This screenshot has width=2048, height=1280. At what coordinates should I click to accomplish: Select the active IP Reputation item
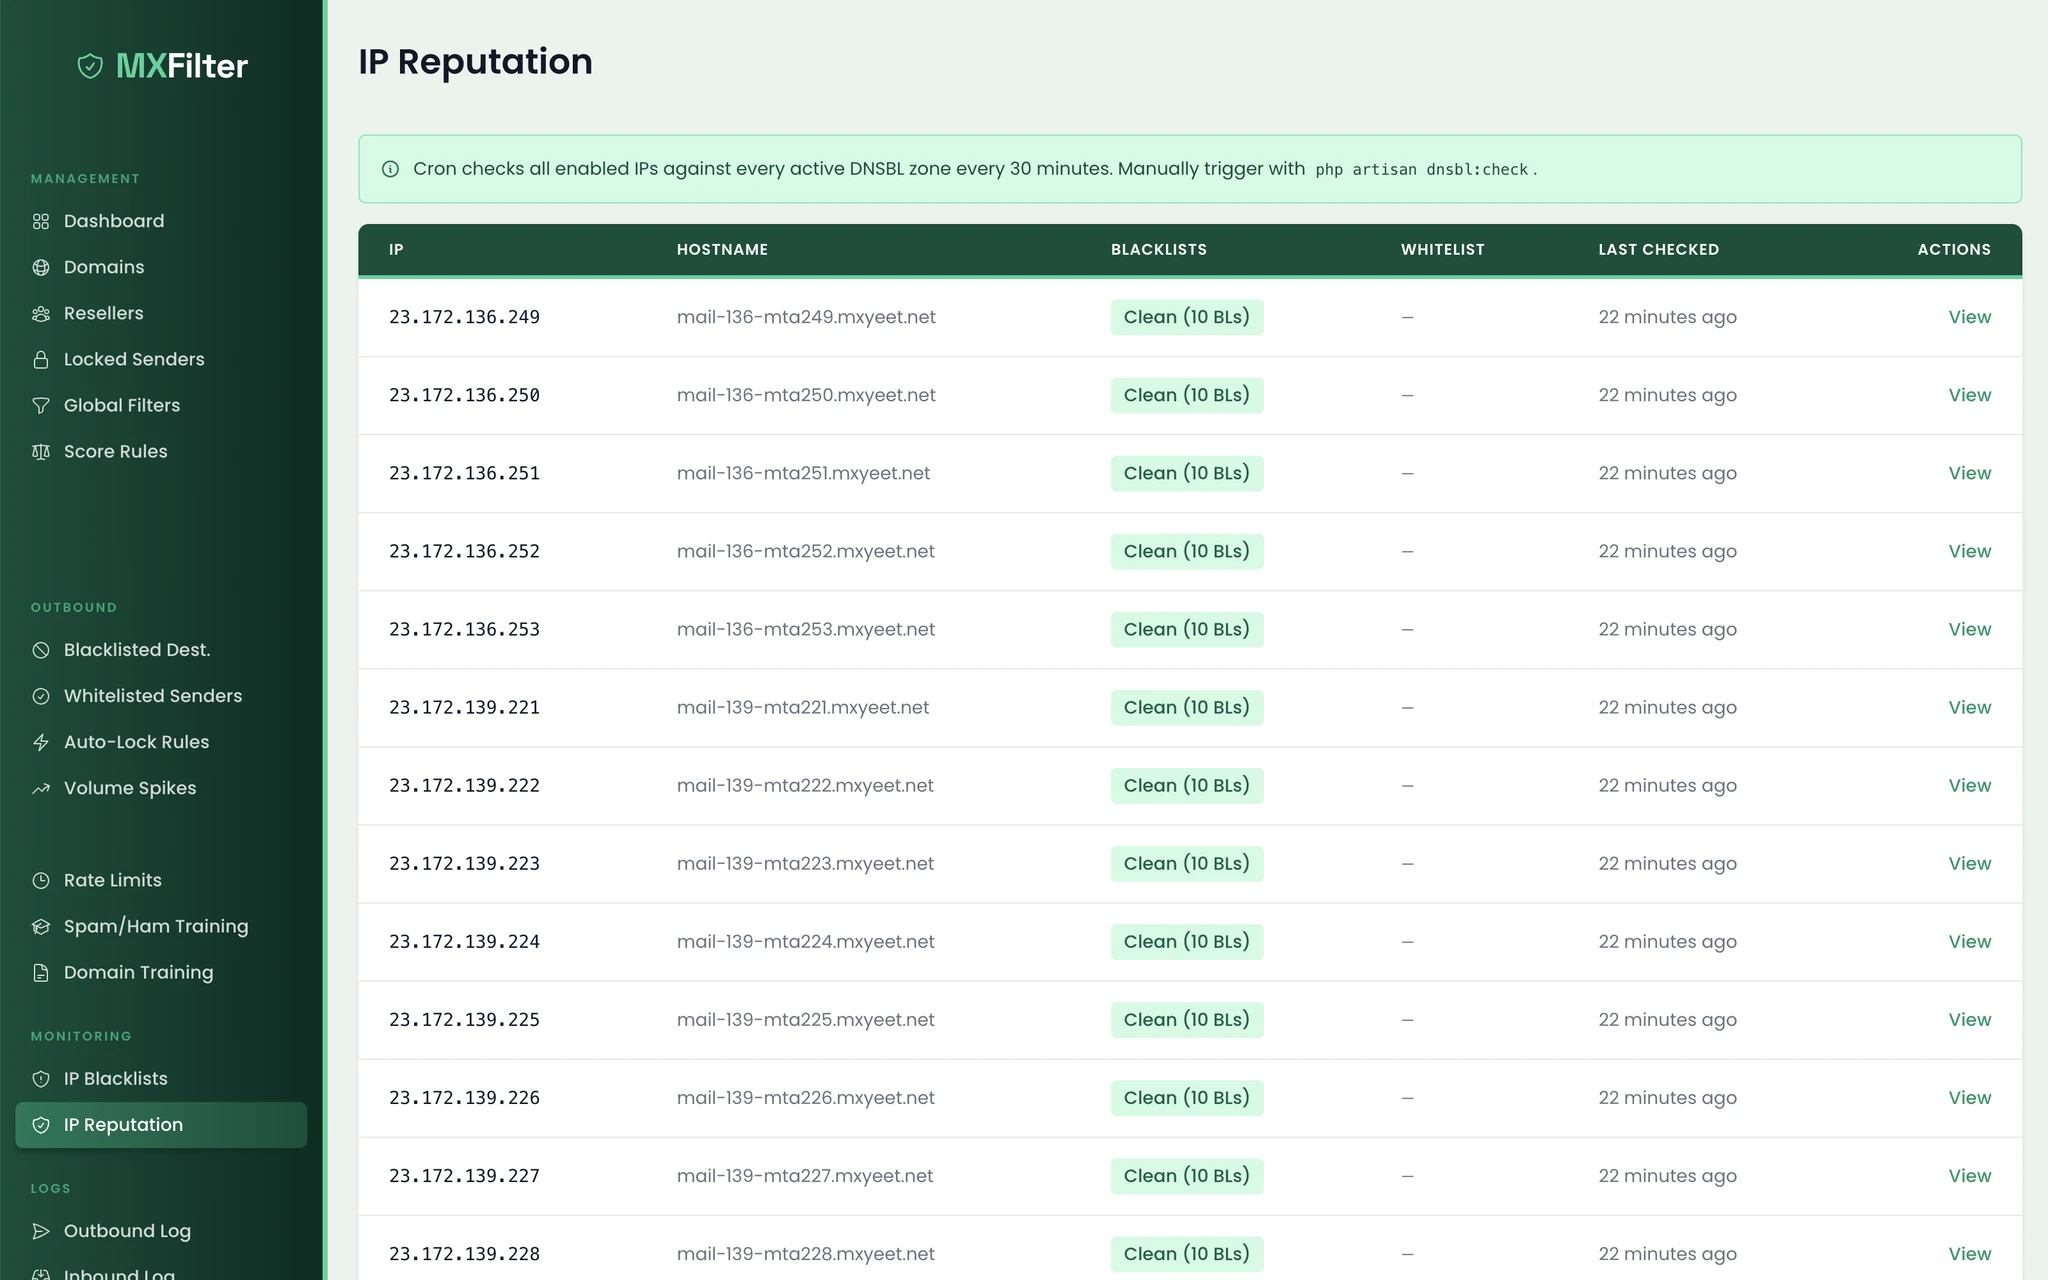(x=161, y=1125)
